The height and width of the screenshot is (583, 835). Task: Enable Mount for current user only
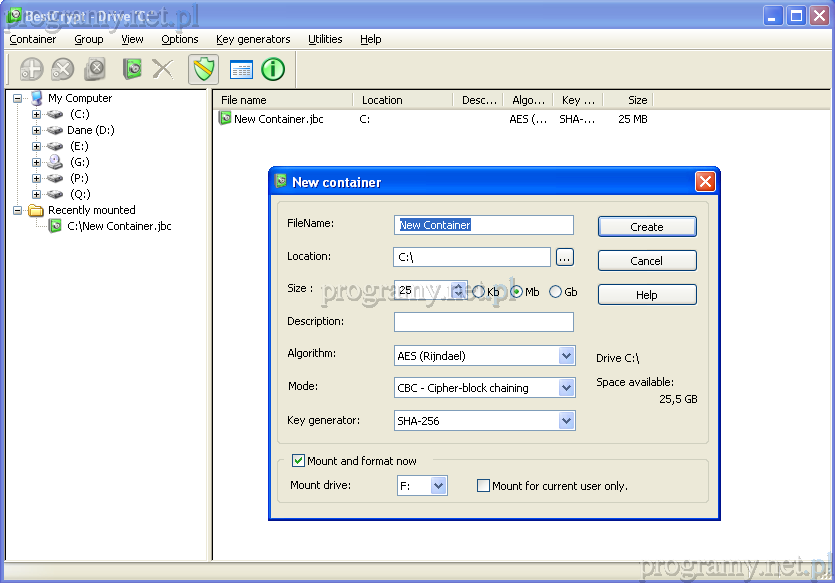(484, 486)
